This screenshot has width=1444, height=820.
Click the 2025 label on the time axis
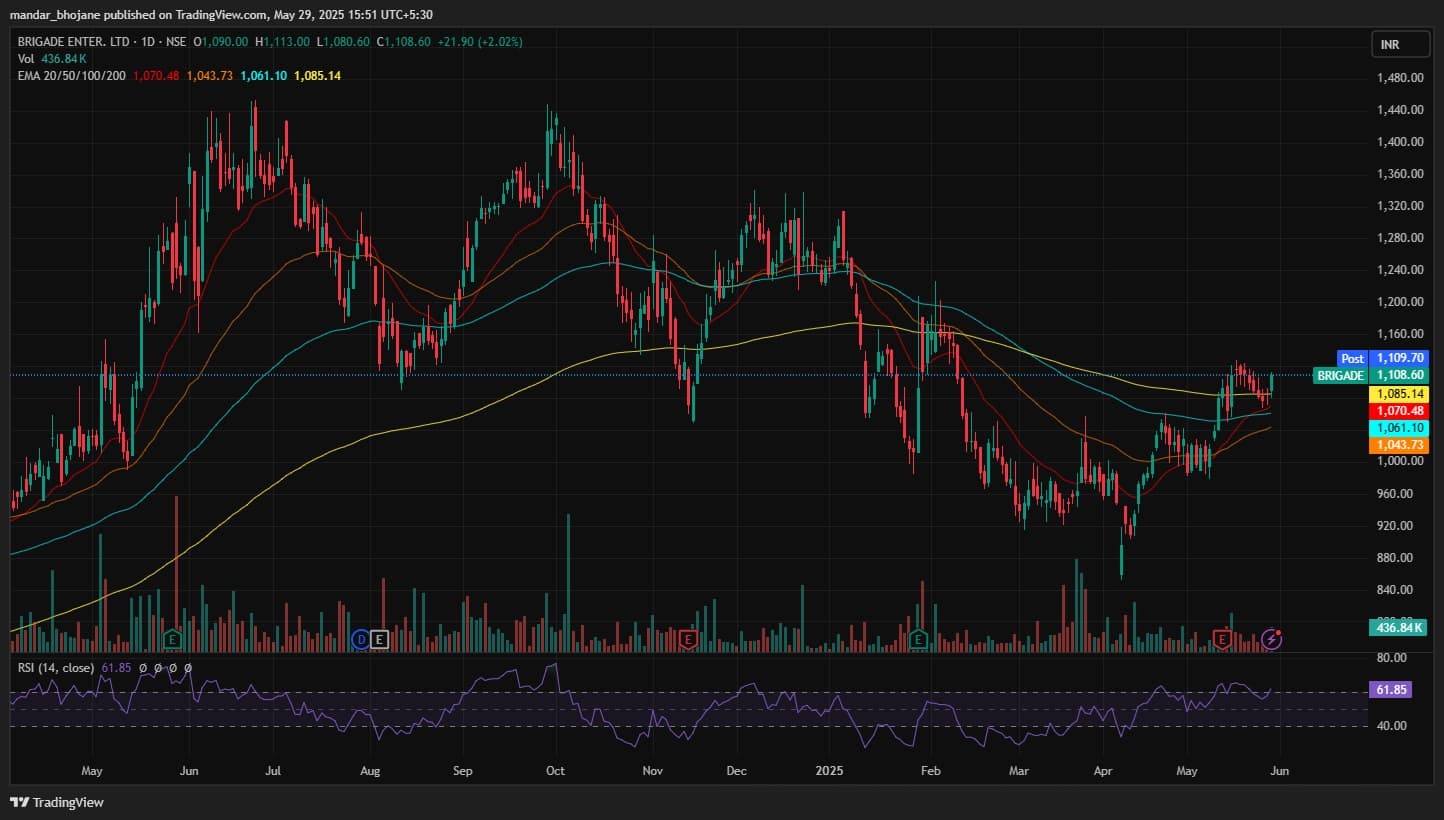tap(829, 771)
